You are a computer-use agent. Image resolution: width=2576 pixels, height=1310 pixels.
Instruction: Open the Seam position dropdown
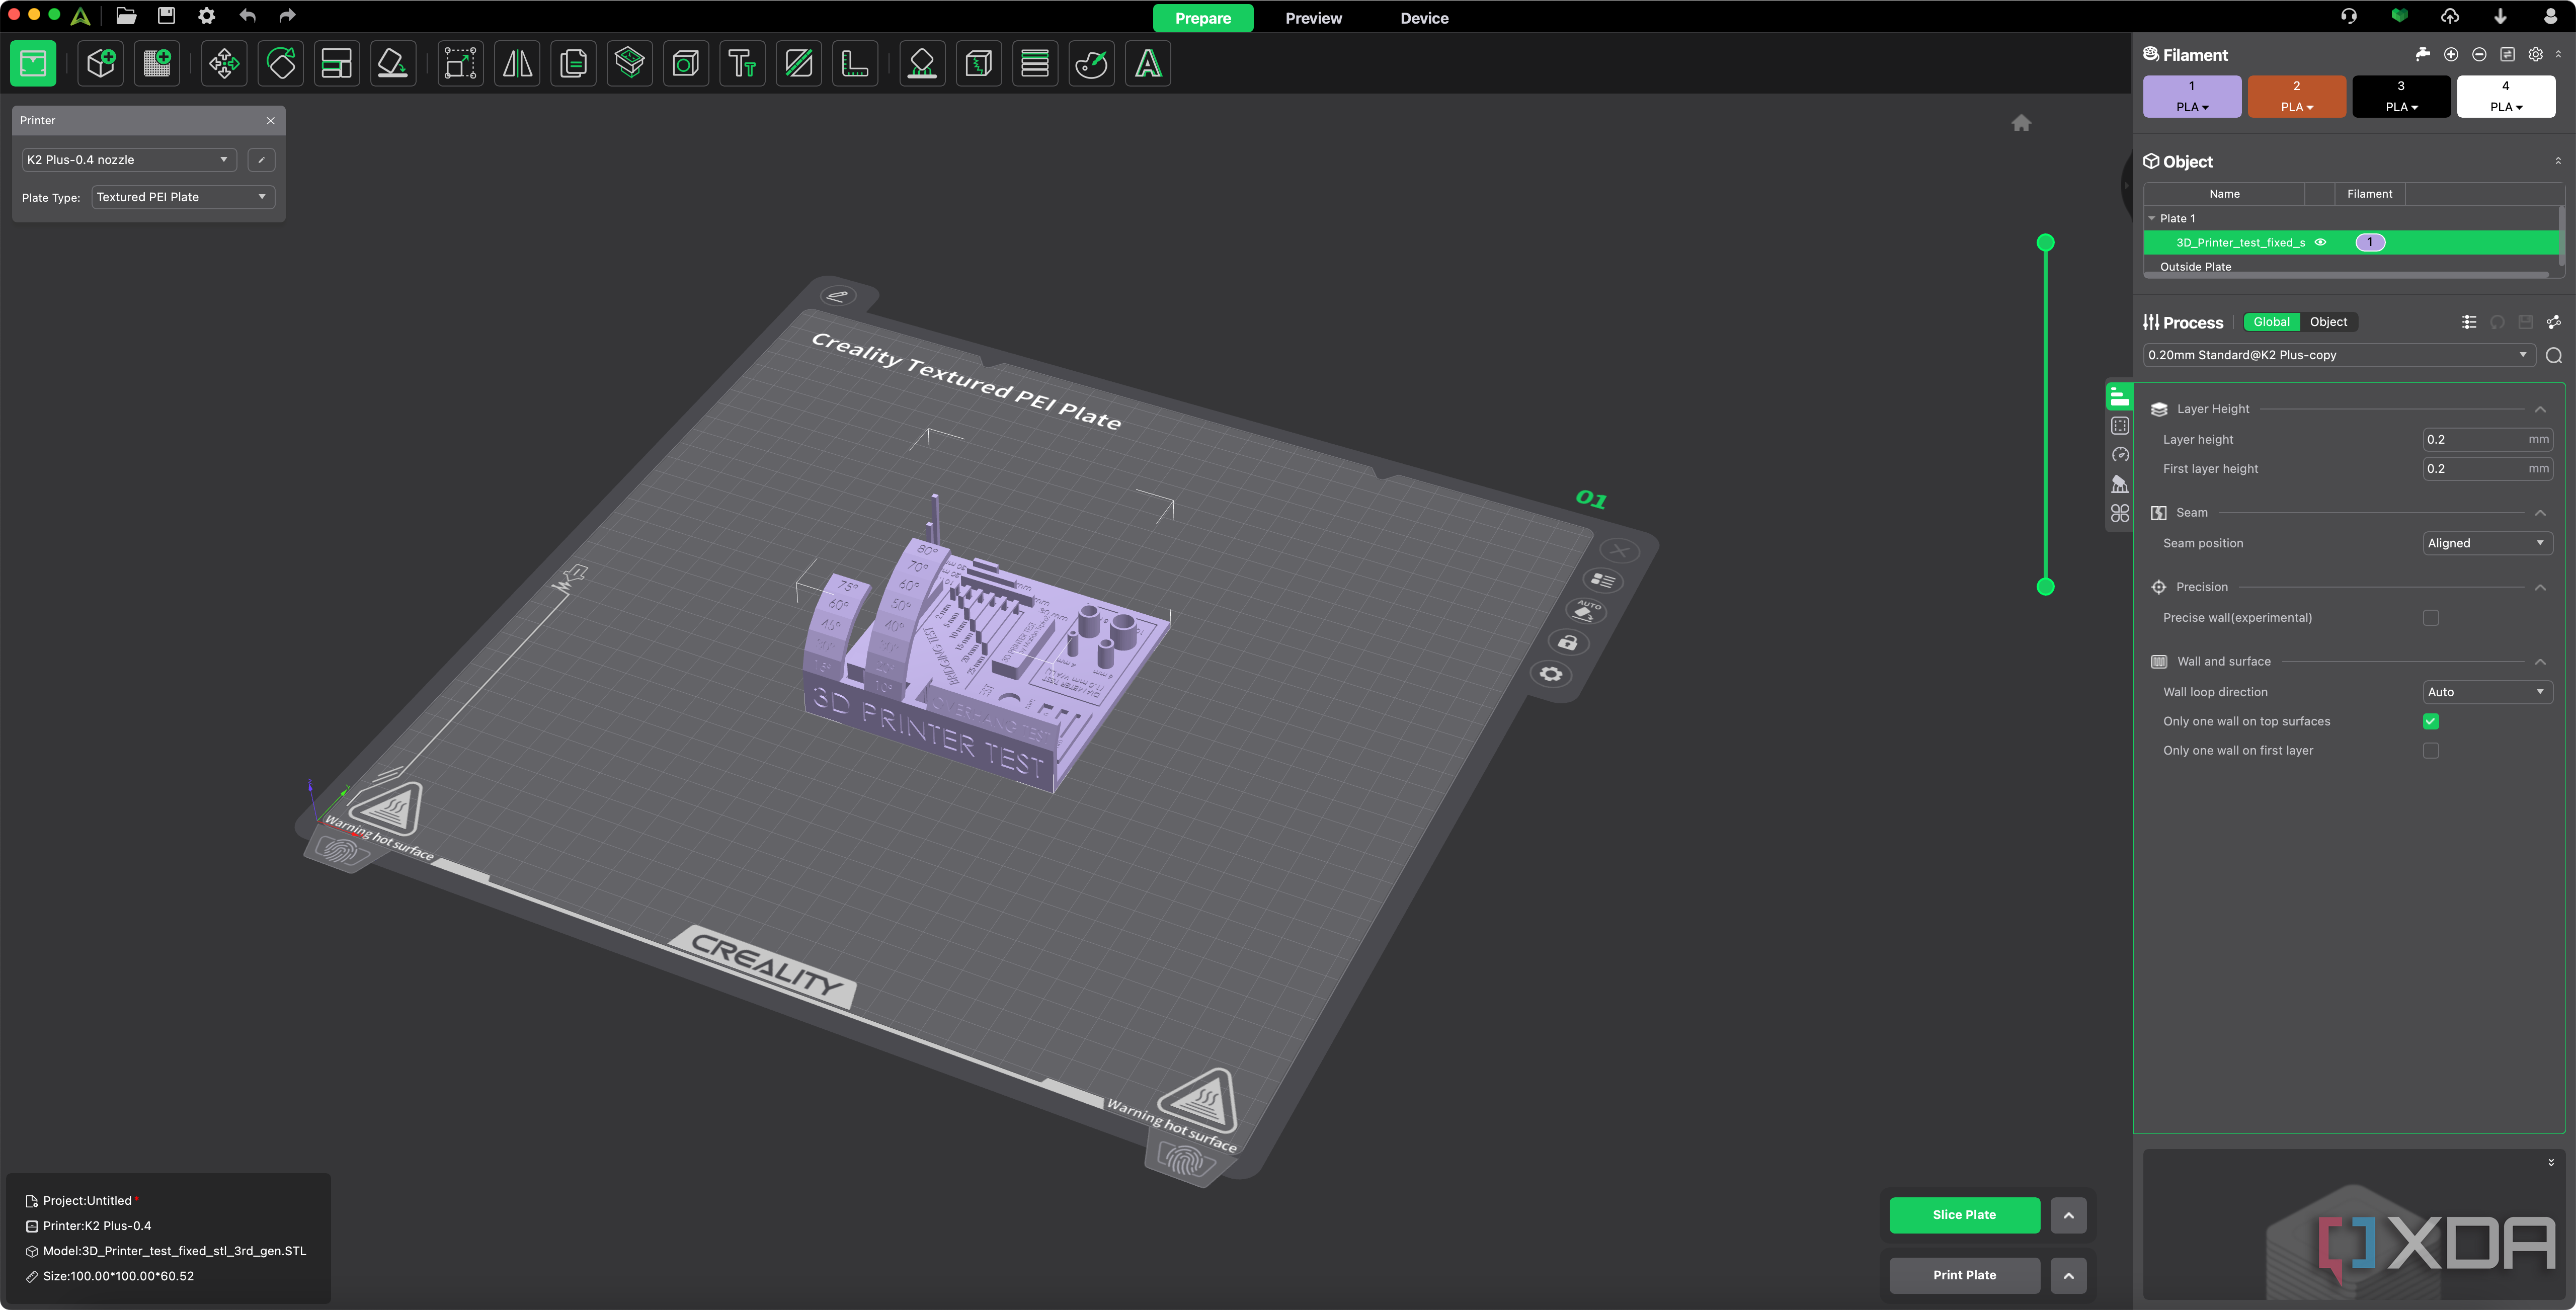(x=2486, y=544)
